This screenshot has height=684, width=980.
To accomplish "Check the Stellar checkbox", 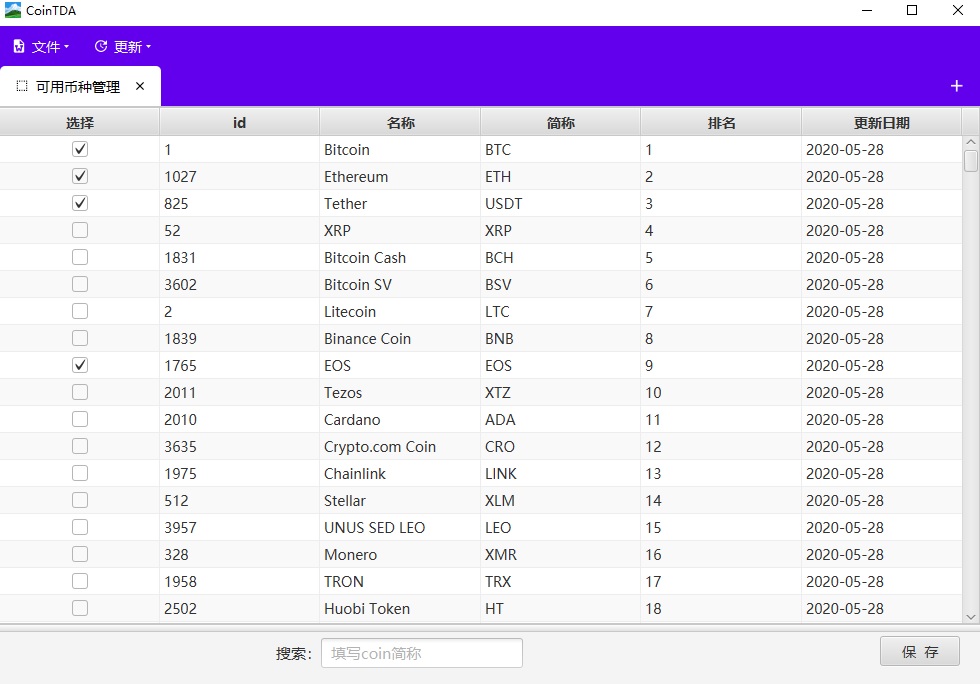I will coord(80,500).
